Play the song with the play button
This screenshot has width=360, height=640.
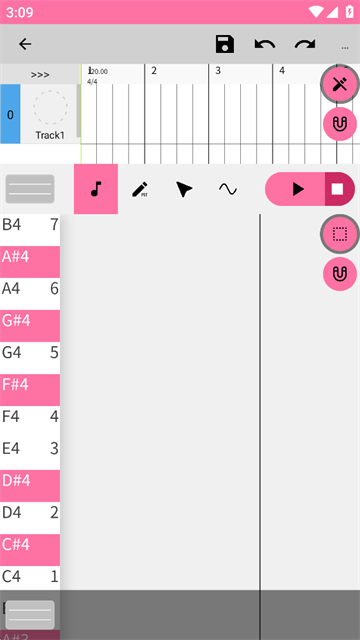point(296,189)
